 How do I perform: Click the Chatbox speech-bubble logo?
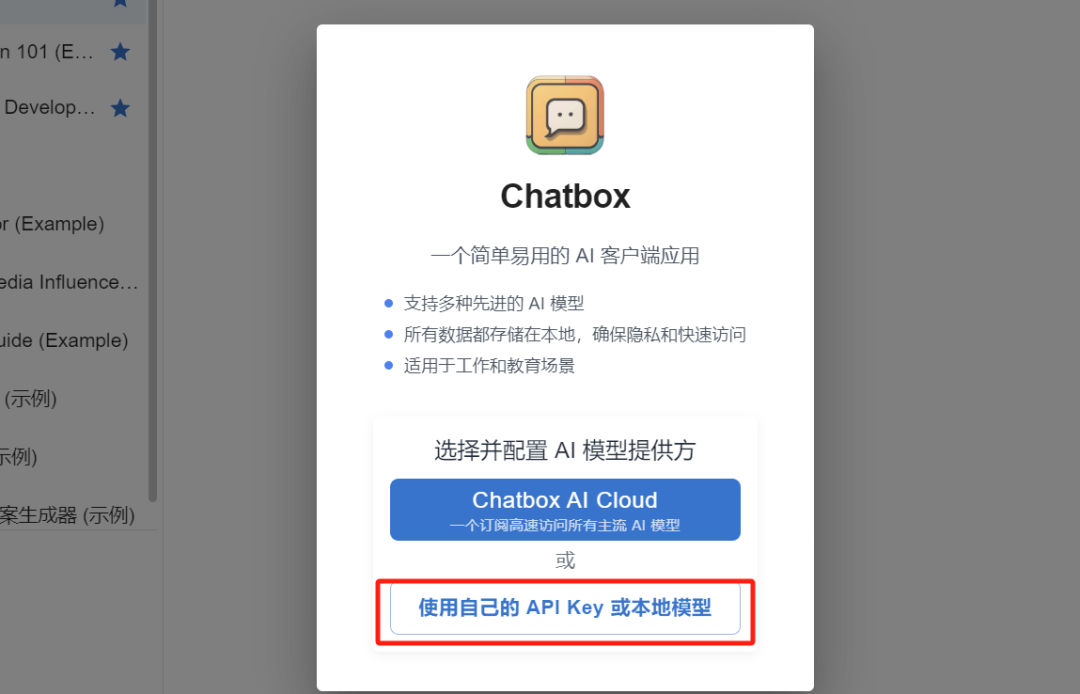point(565,115)
